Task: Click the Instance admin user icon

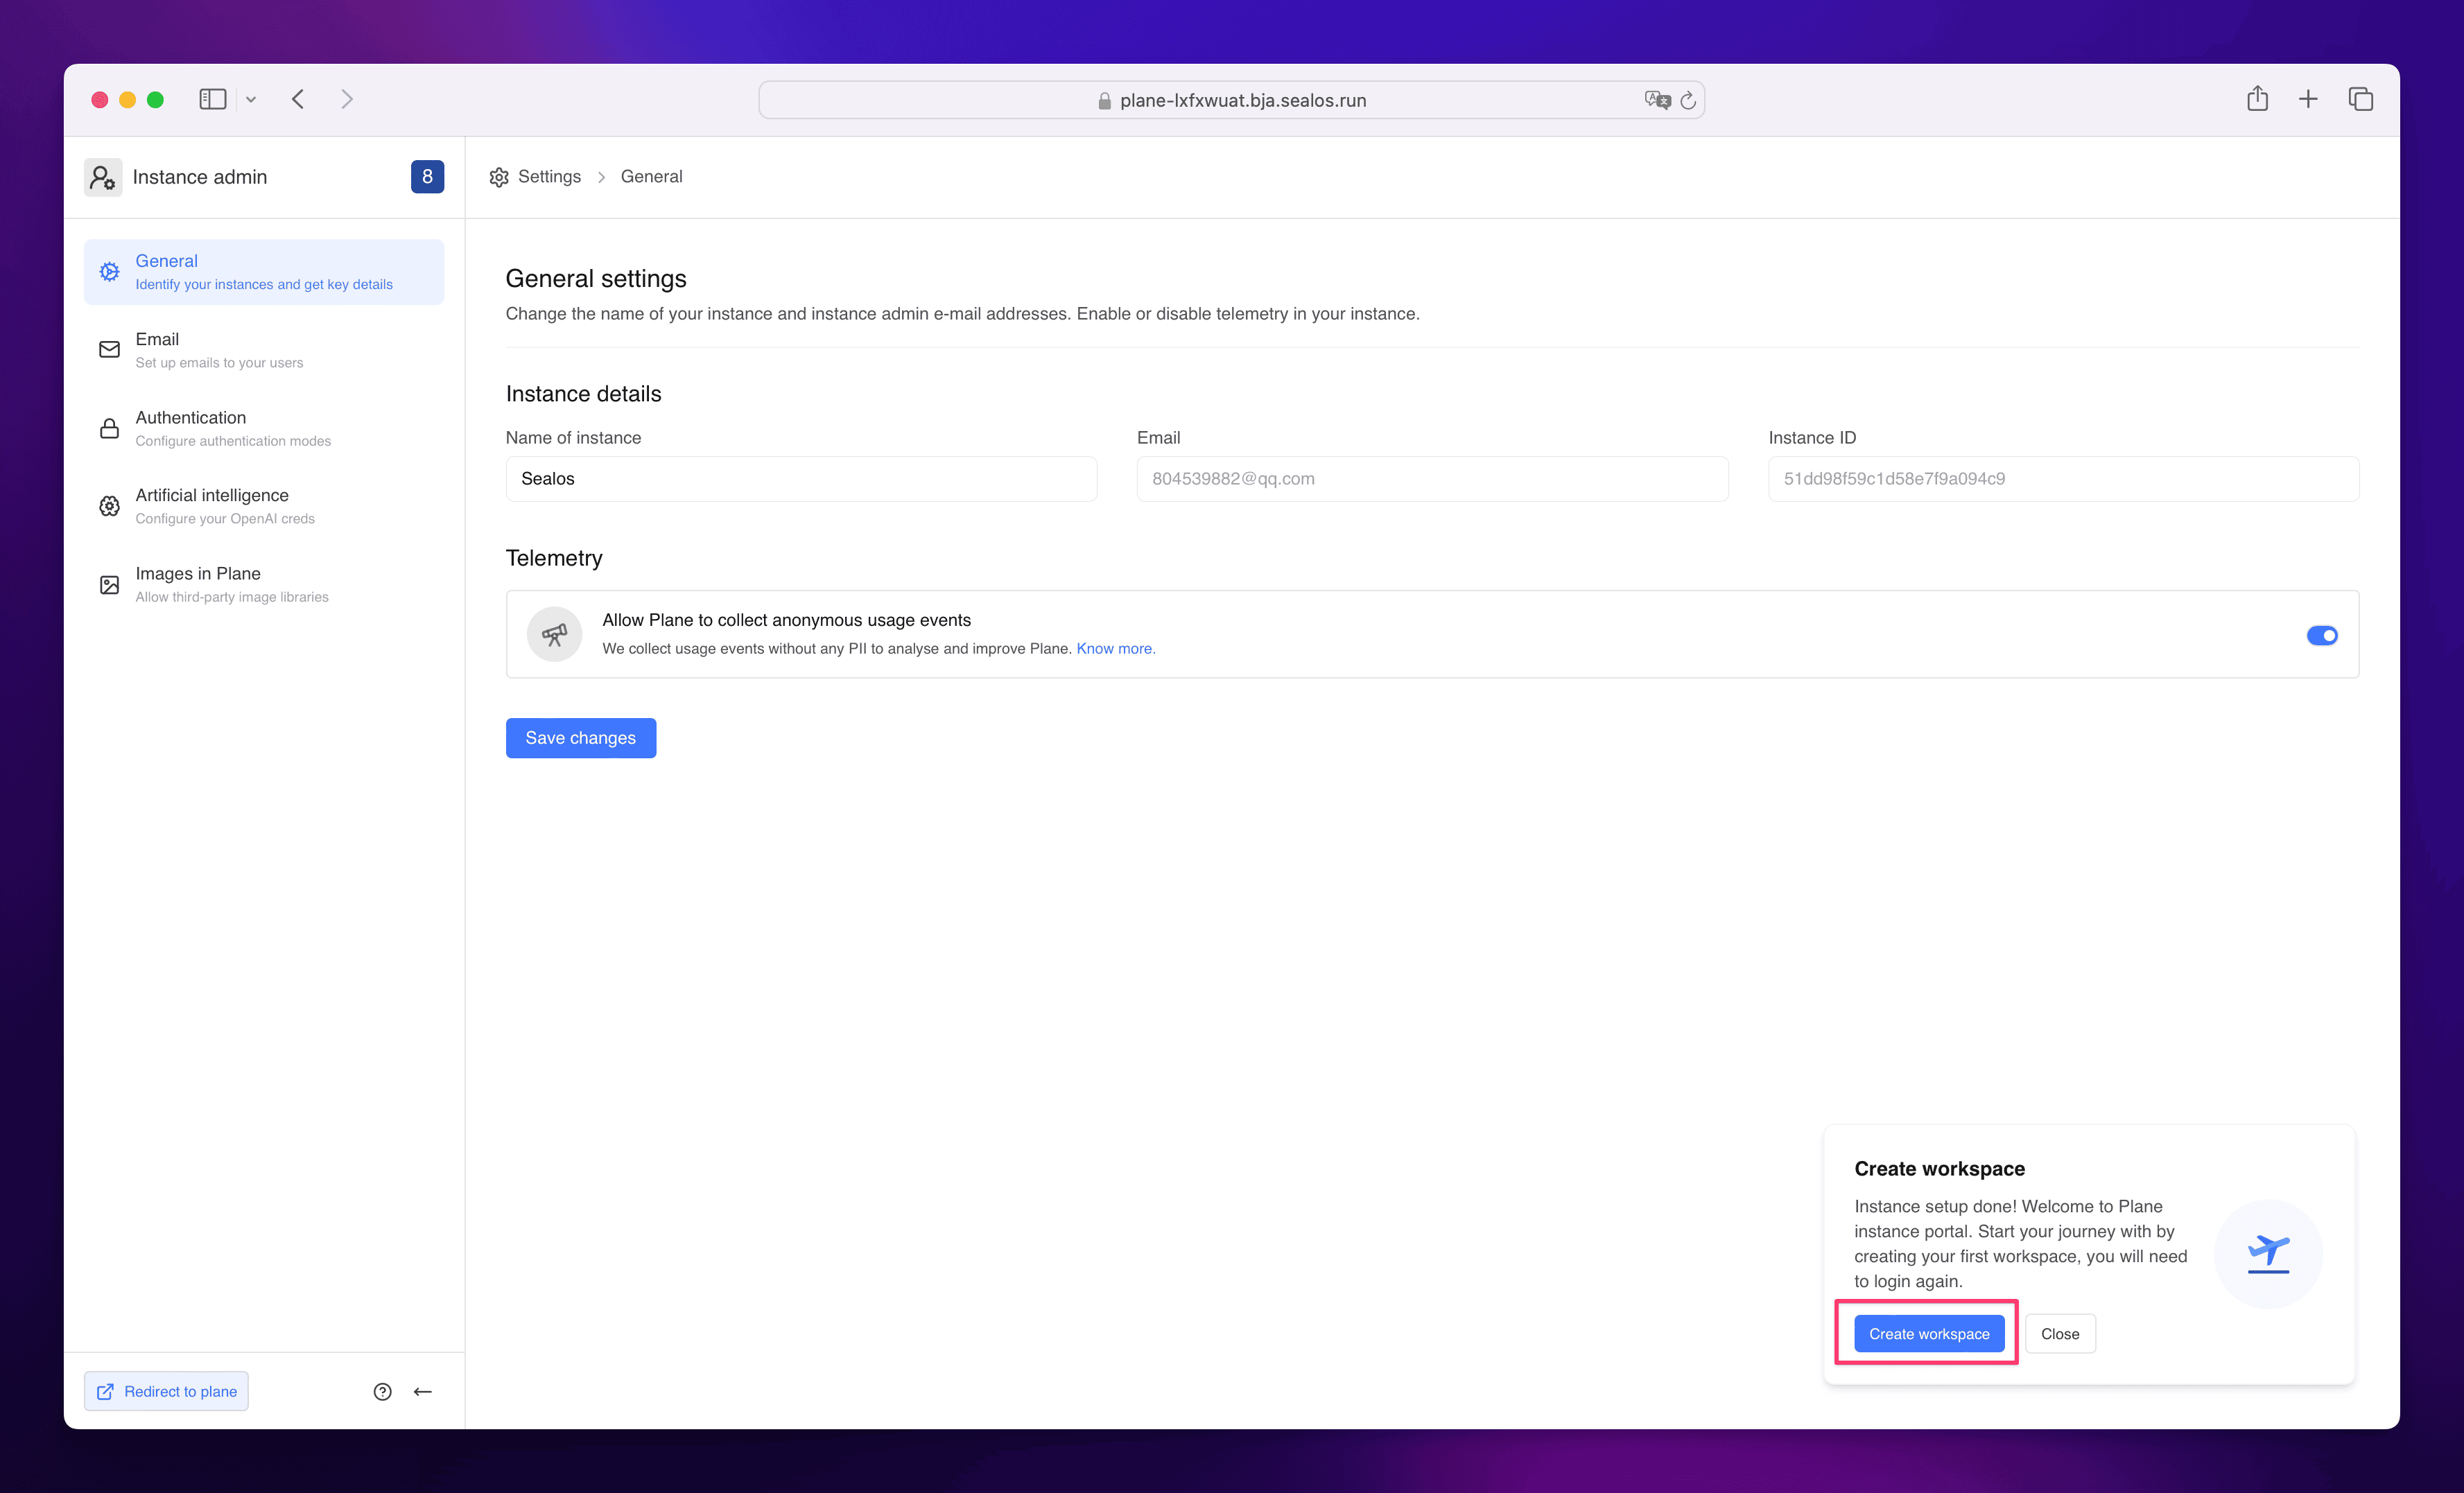Action: click(x=103, y=177)
